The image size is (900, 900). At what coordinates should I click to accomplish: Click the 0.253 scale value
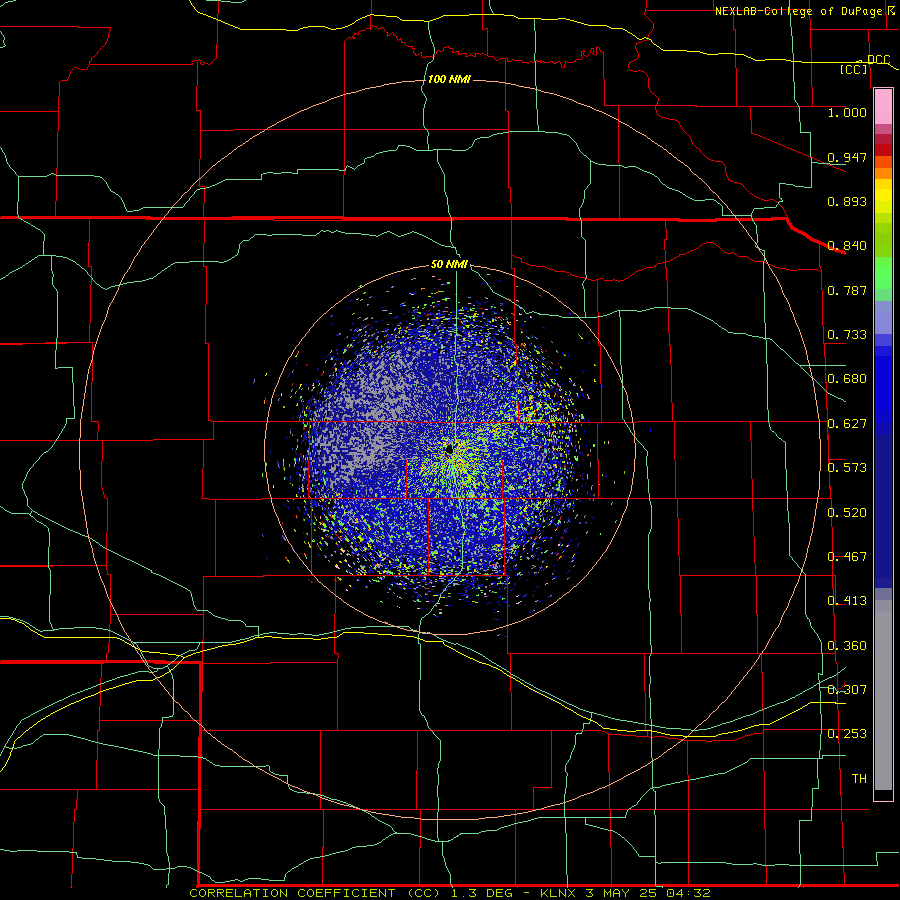[847, 734]
